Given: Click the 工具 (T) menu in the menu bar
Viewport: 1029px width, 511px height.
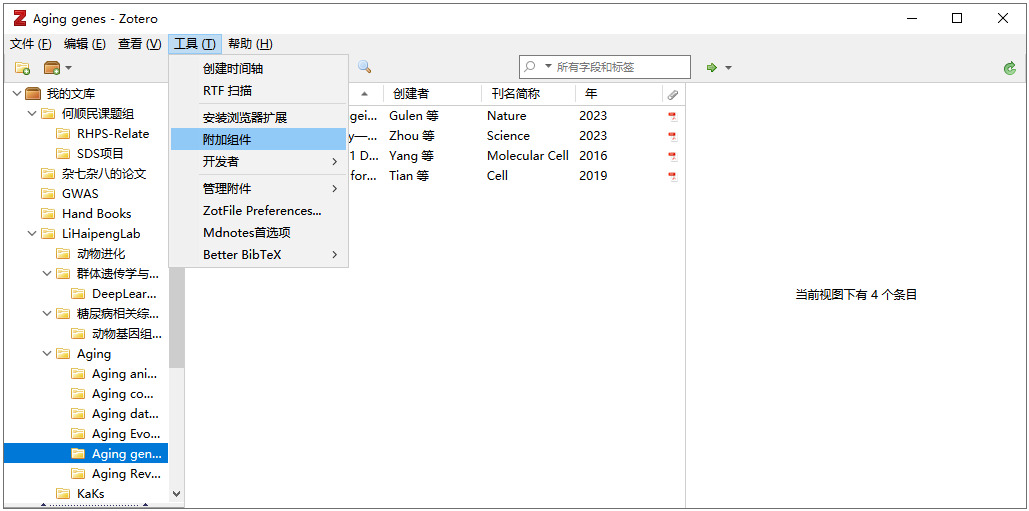Looking at the screenshot, I should coord(195,44).
